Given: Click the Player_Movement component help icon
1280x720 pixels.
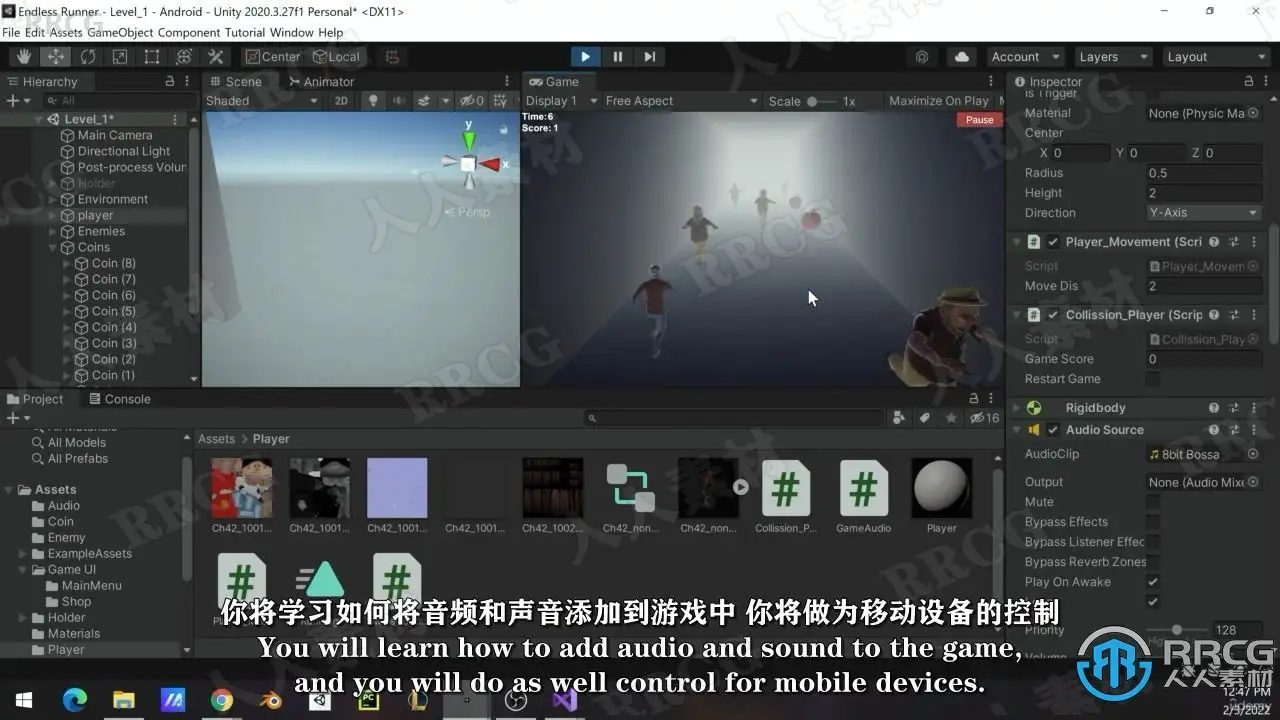Looking at the screenshot, I should click(1214, 242).
